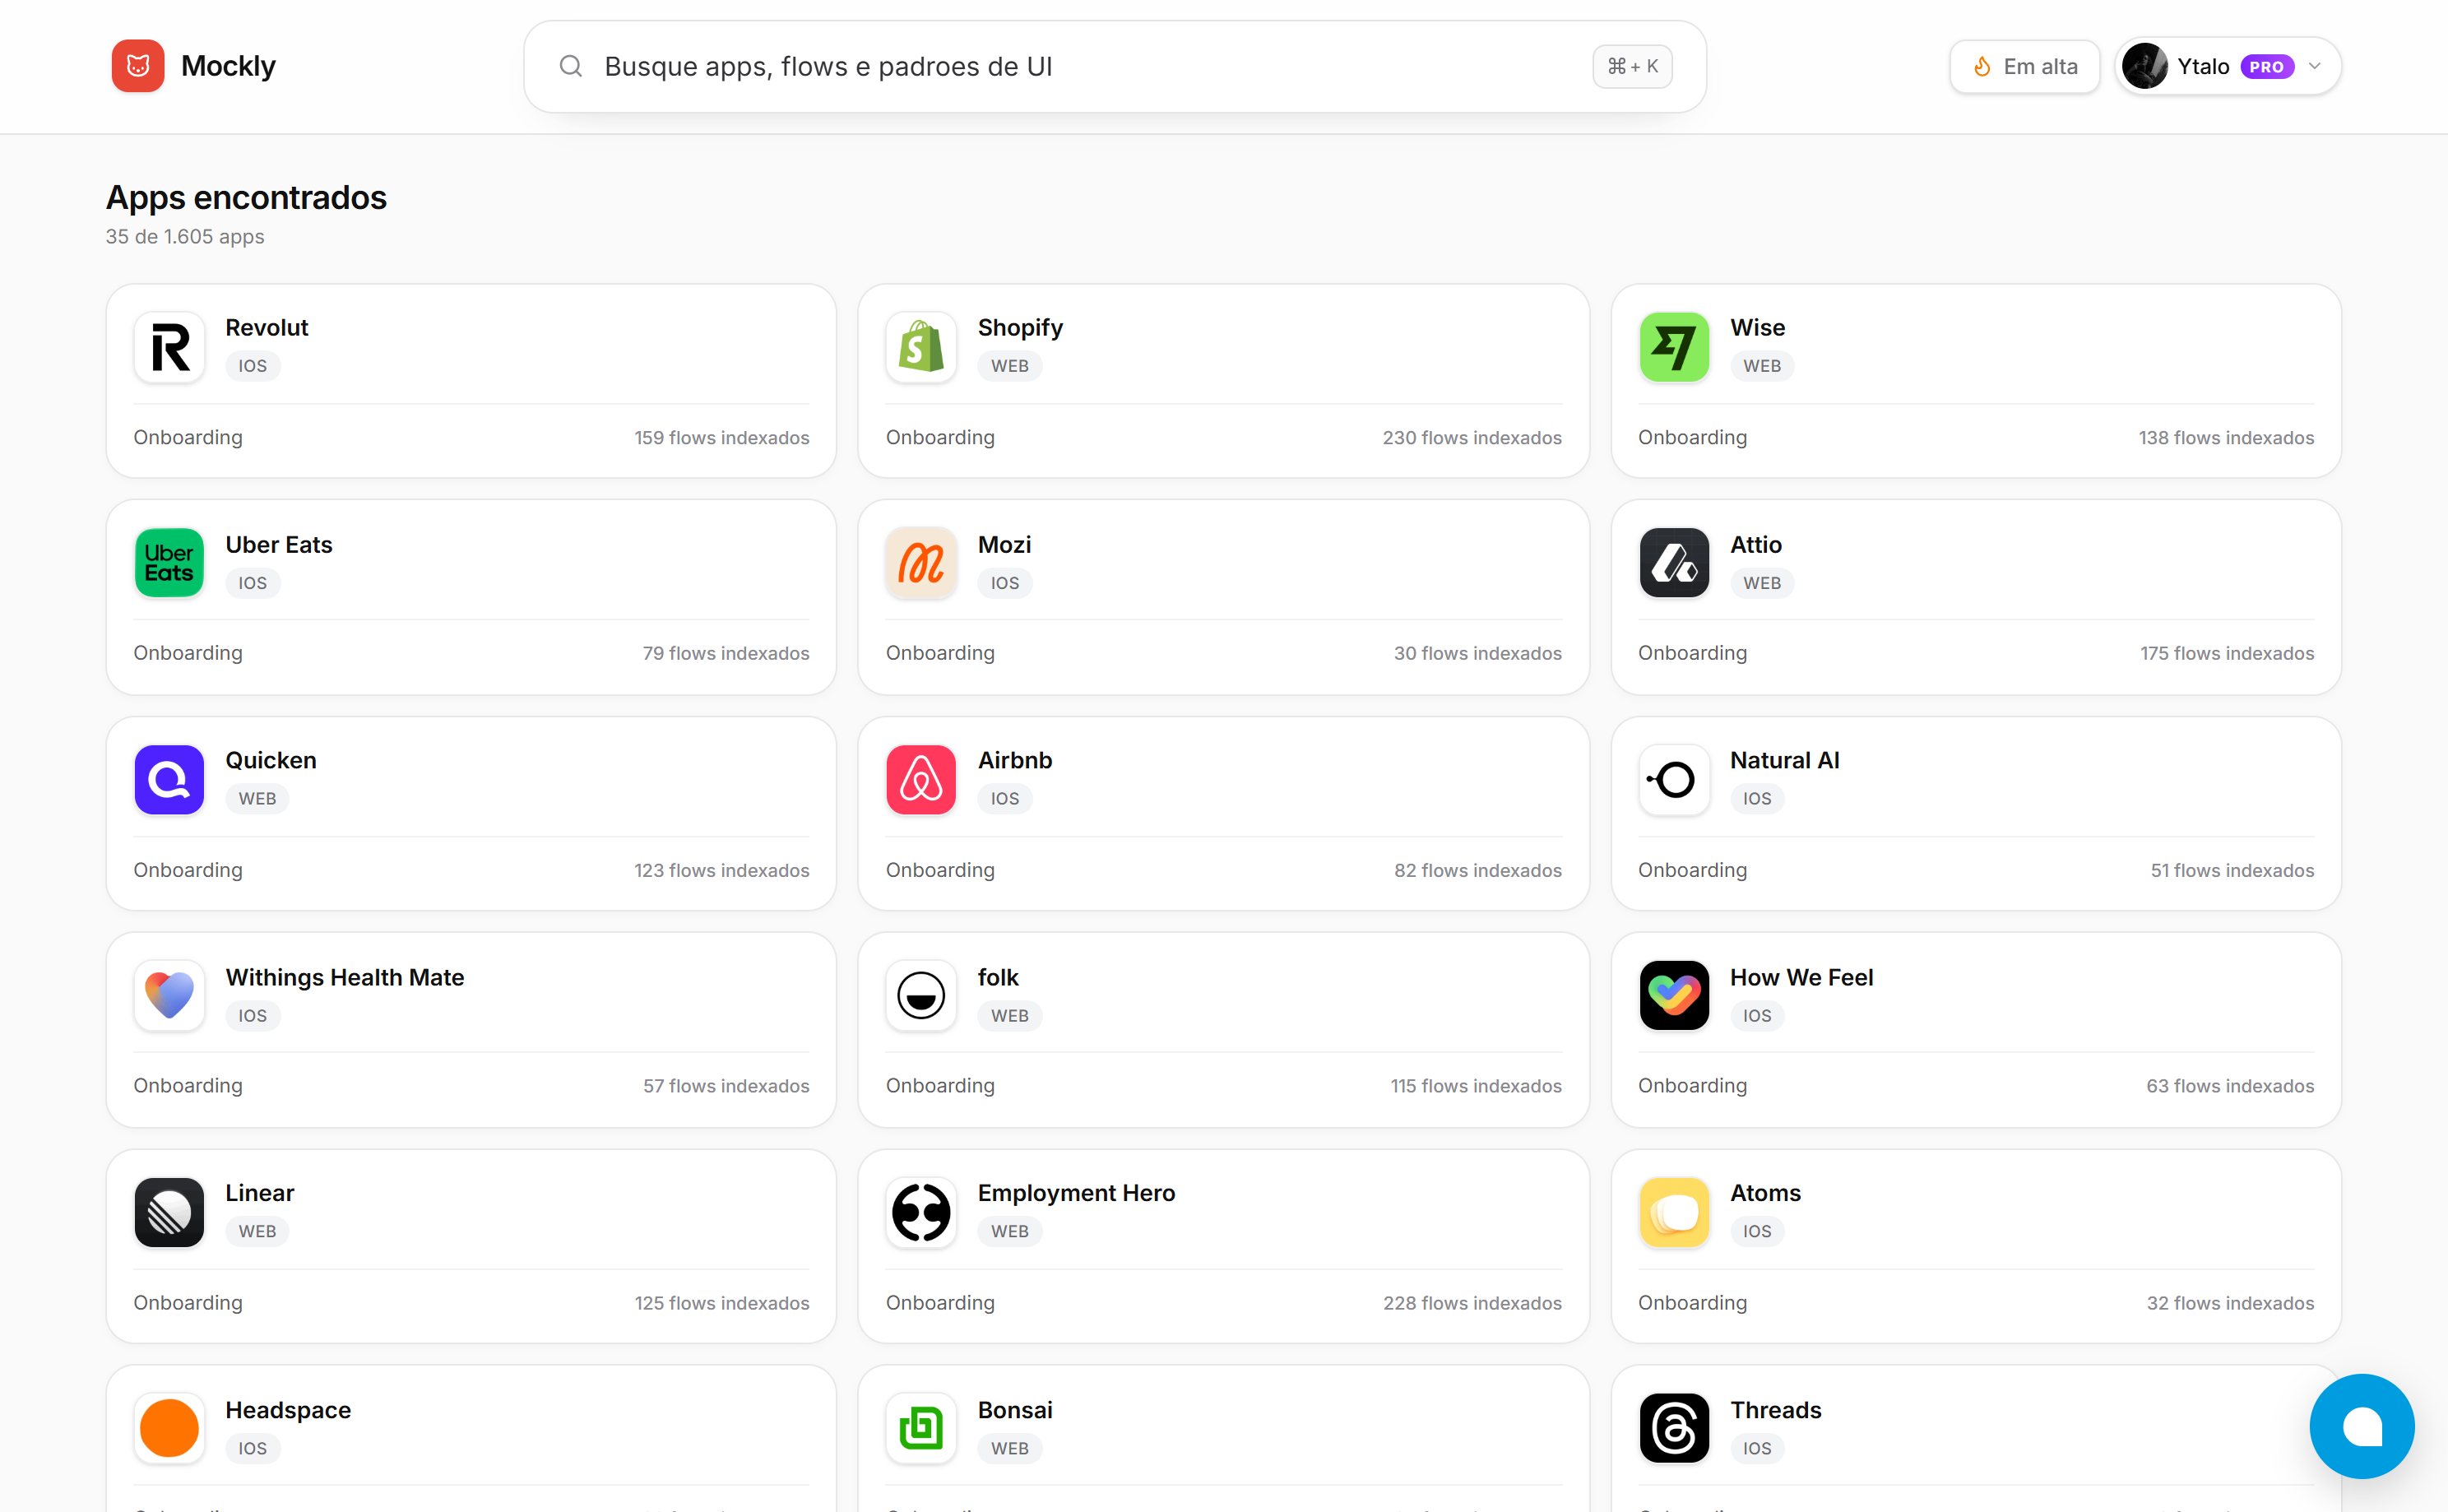The height and width of the screenshot is (1512, 2448).
Task: Open the Airbnb app icon
Action: 920,779
